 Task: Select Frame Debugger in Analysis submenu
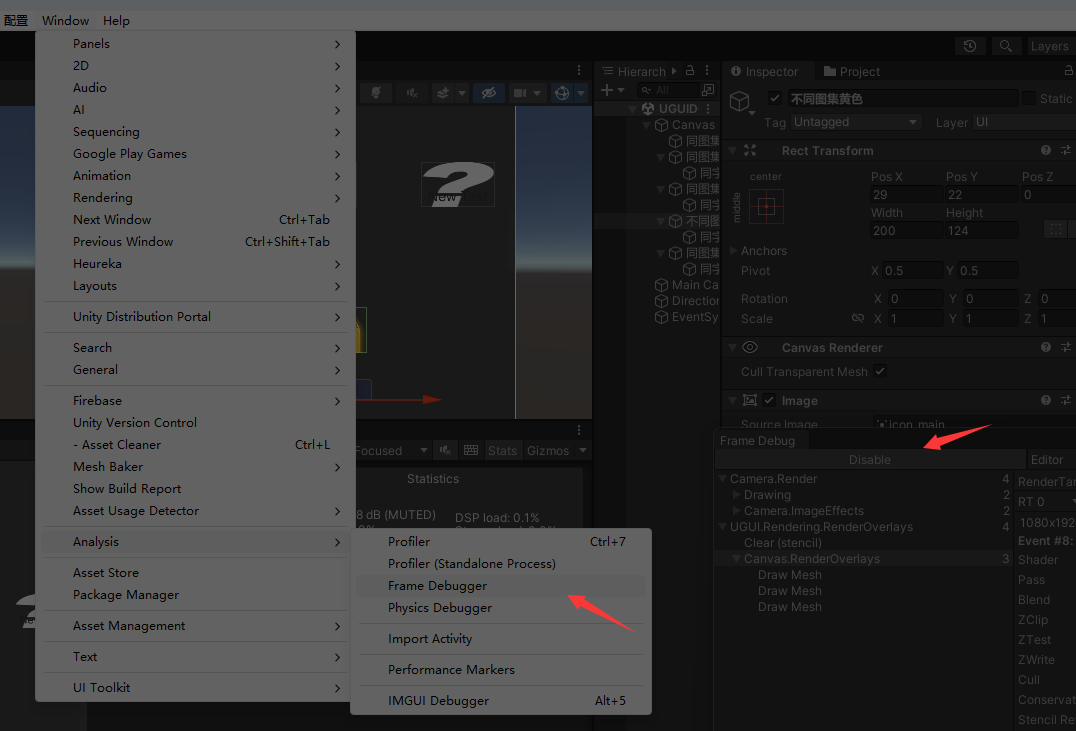point(501,585)
